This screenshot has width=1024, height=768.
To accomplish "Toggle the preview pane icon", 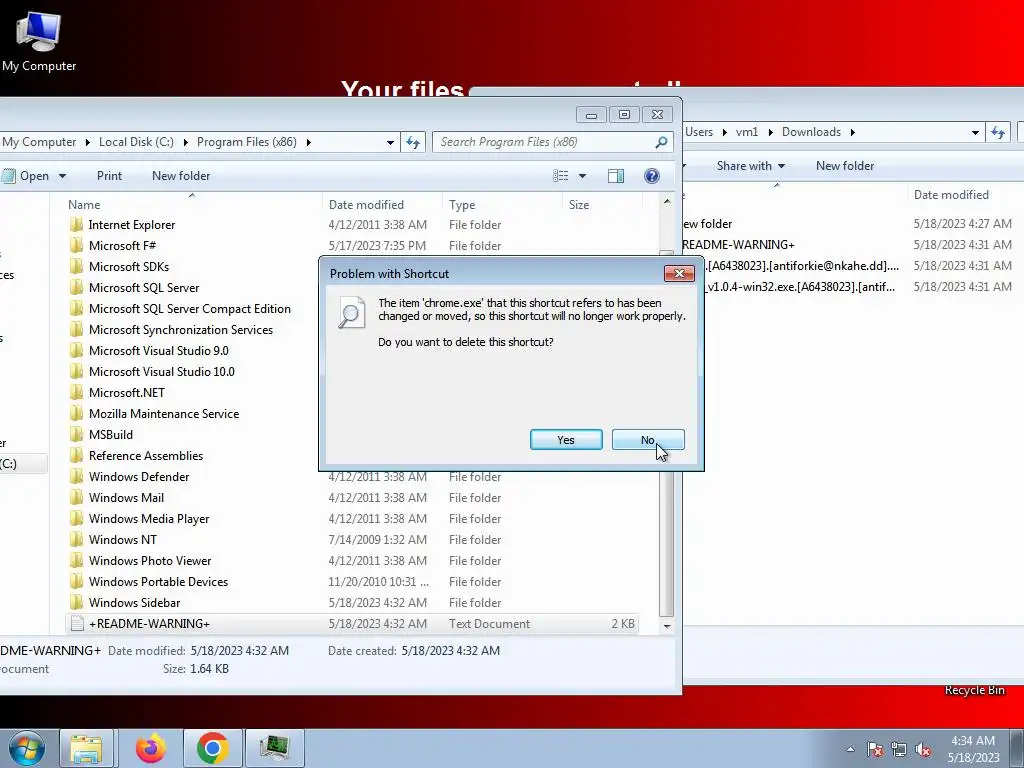I will tap(616, 176).
